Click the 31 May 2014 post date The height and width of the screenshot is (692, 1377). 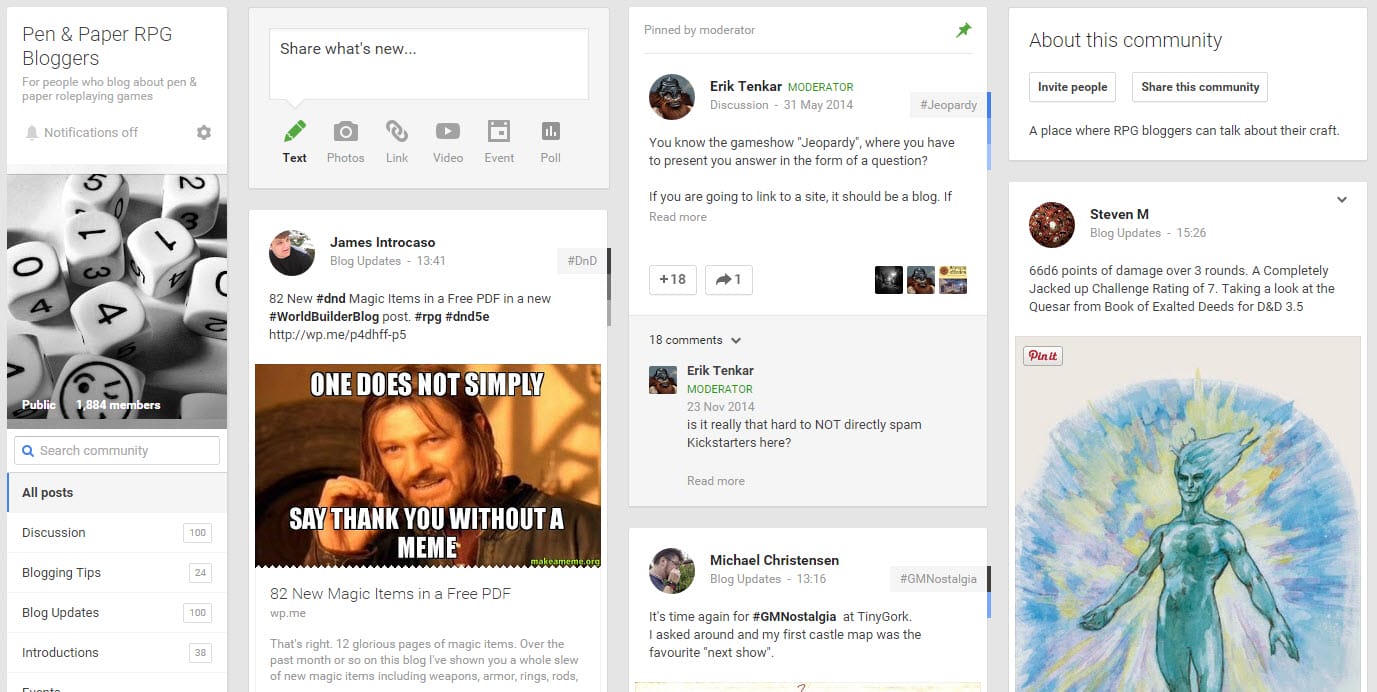point(818,105)
